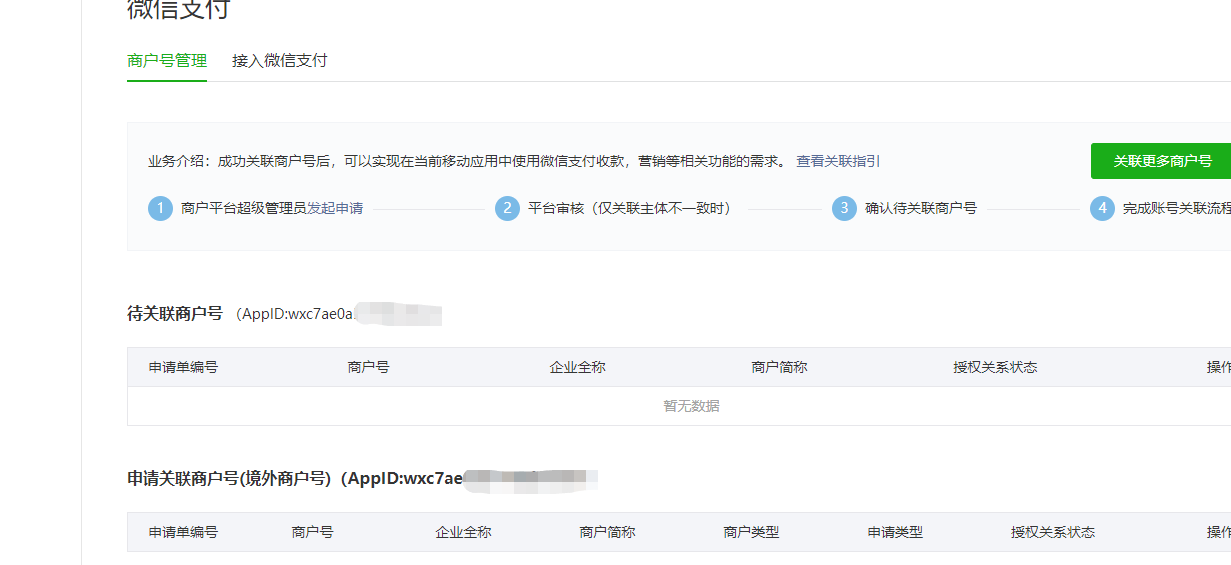Click step 1 number circle icon
Screen dimensions: 1231x565
point(160,208)
